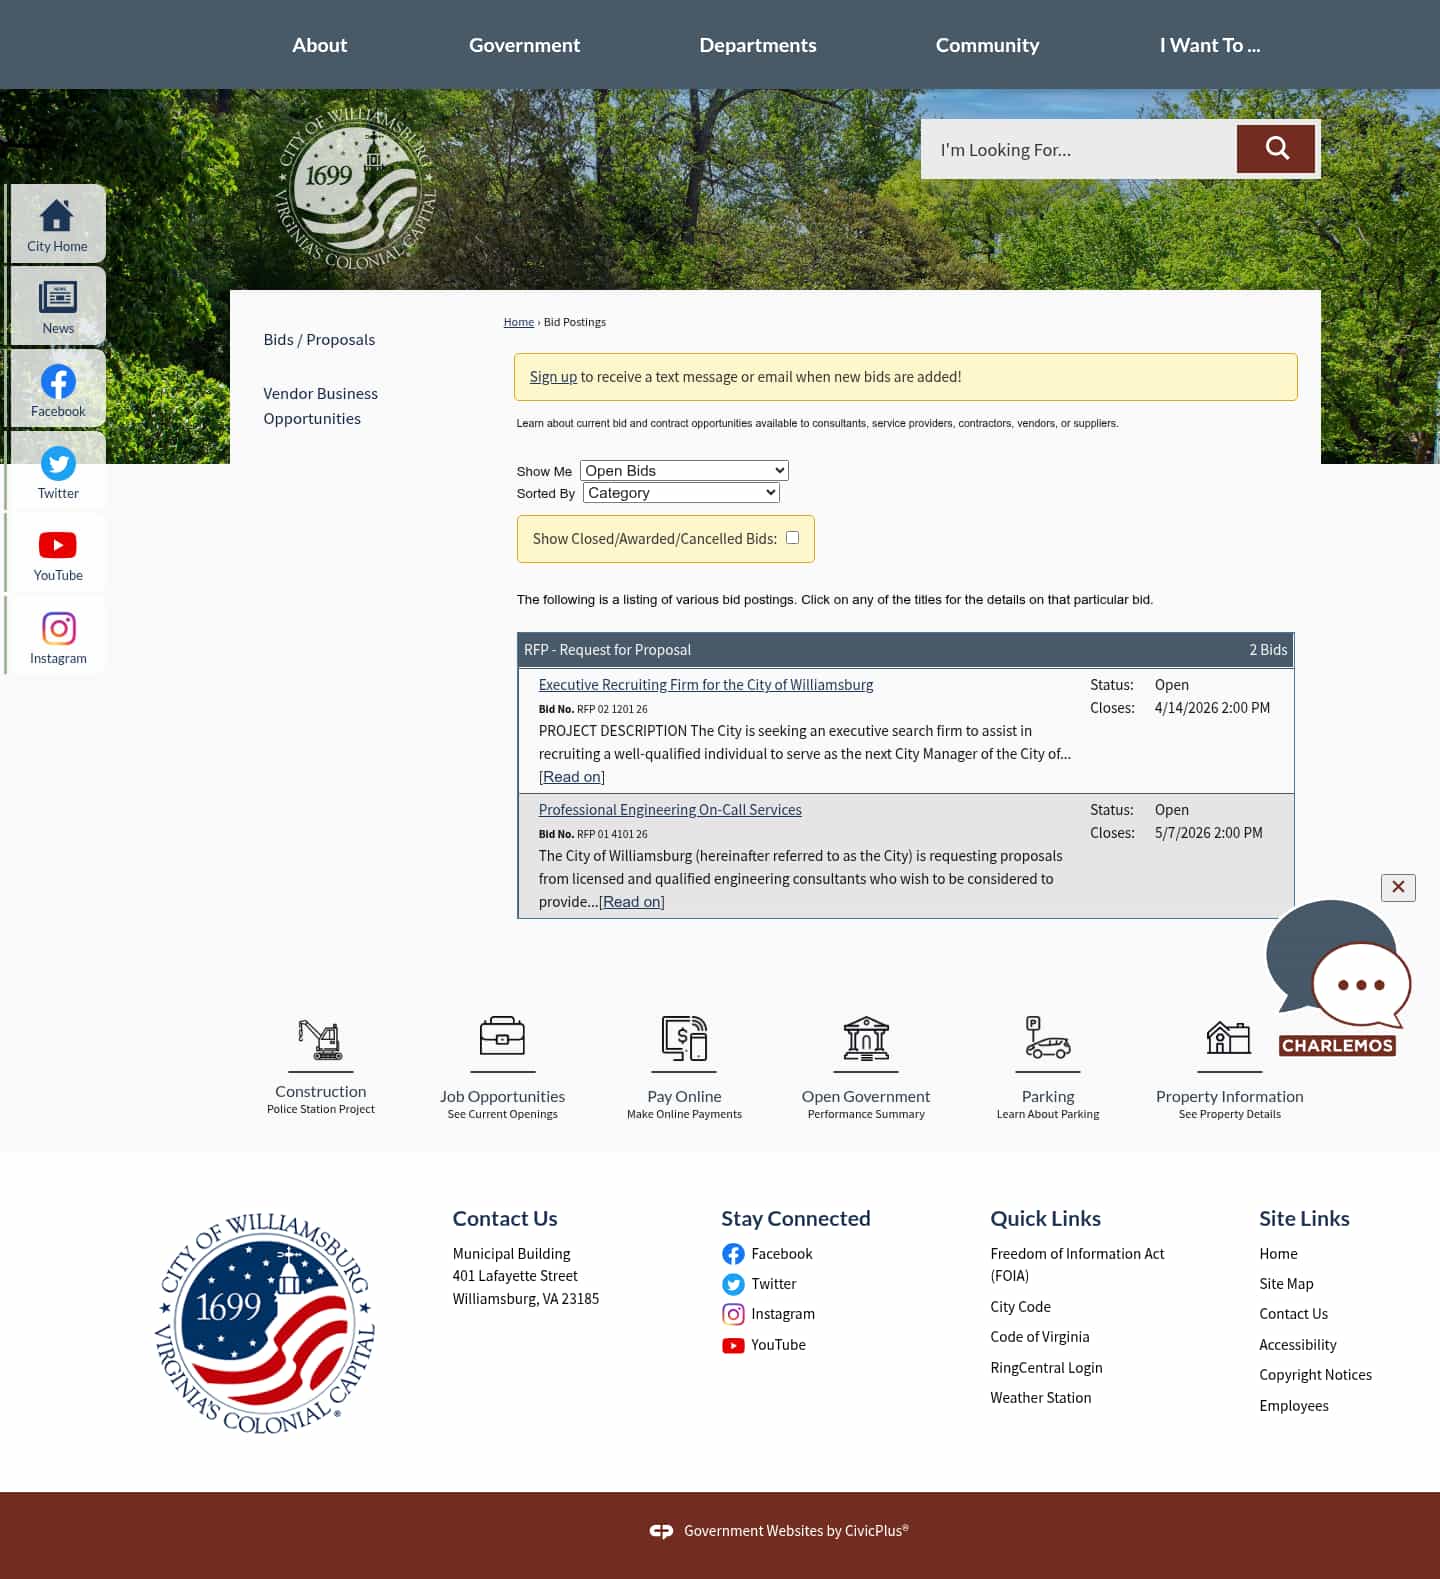Click the Instagram icon under Stay Connected
This screenshot has width=1440, height=1579.
tap(733, 1314)
